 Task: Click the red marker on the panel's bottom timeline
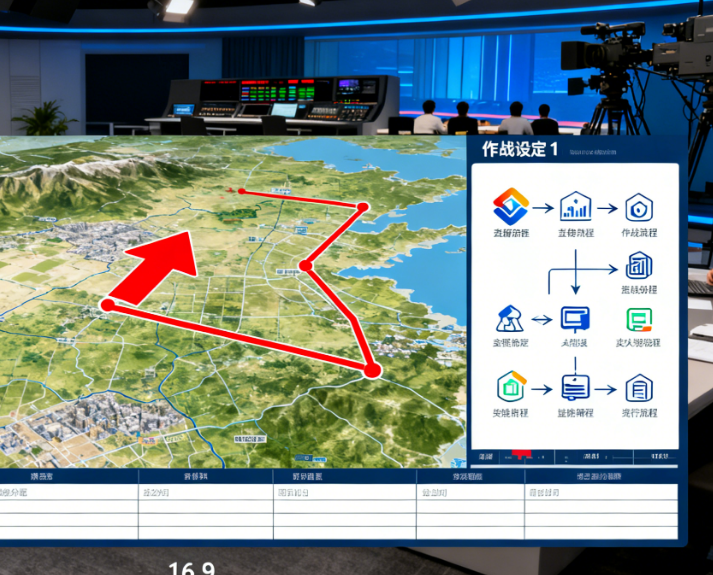point(521,454)
